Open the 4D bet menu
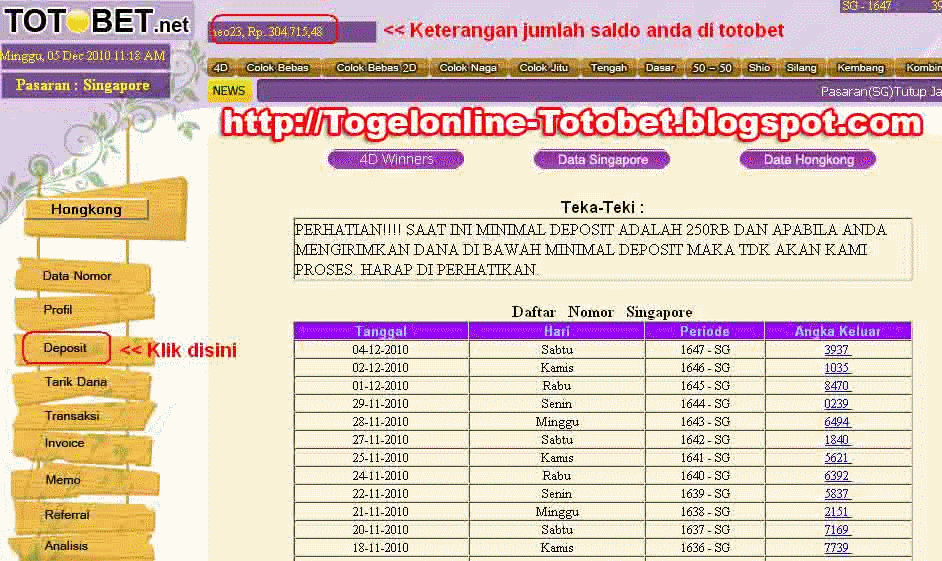This screenshot has height=561, width=942. [221, 67]
